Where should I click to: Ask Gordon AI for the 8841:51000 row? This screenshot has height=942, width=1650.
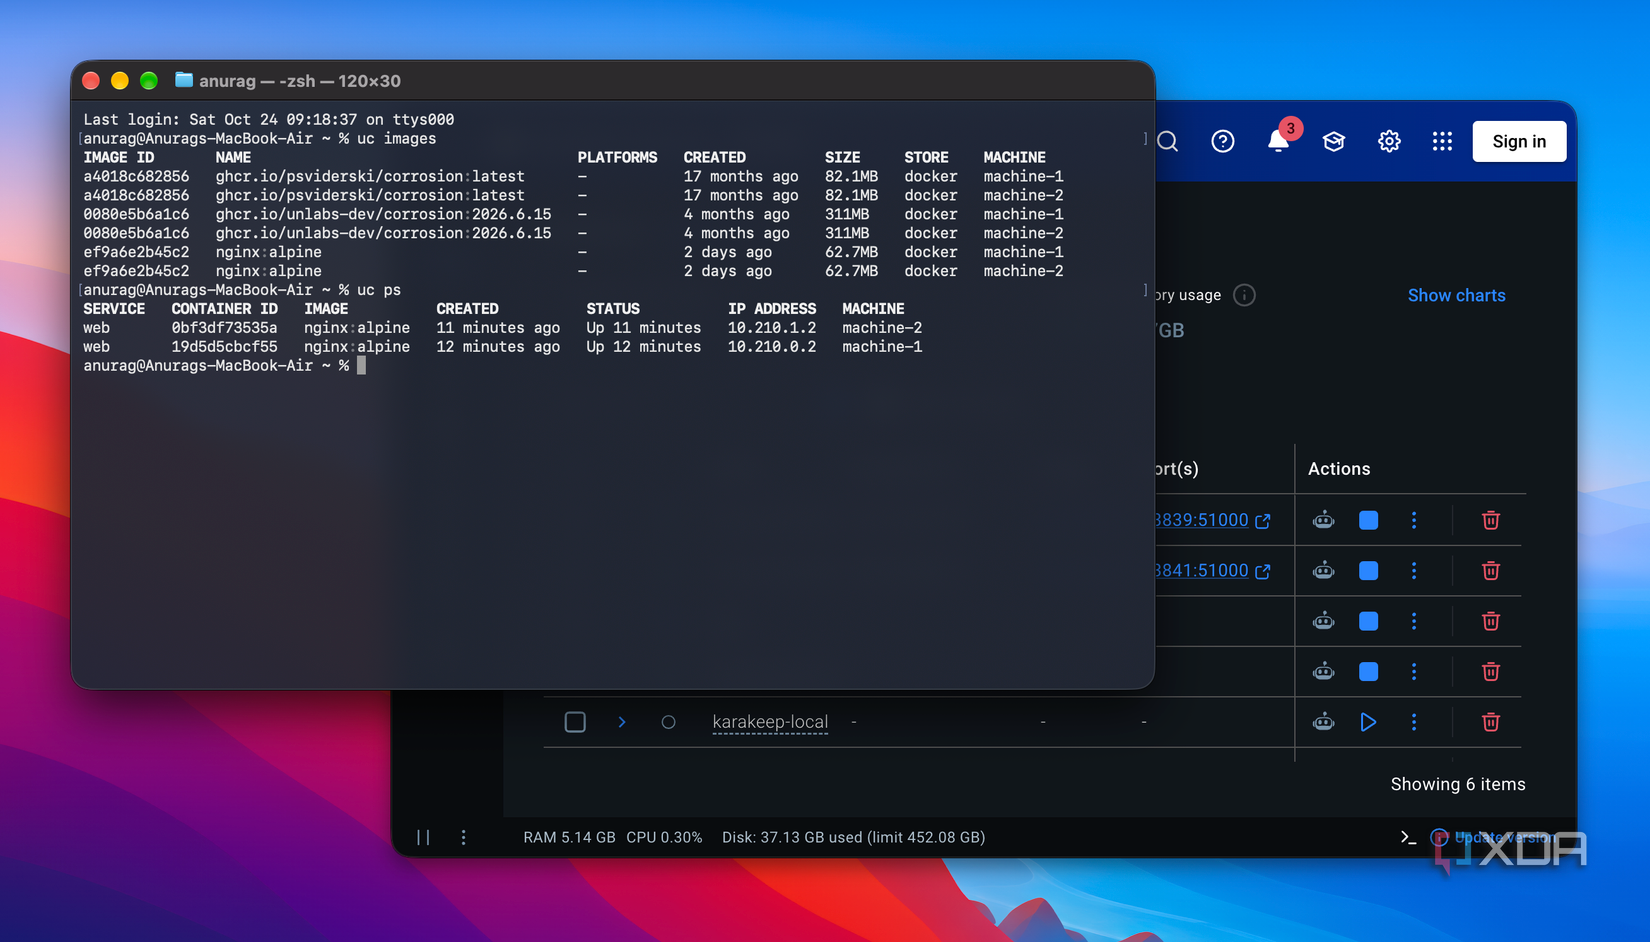(1323, 570)
